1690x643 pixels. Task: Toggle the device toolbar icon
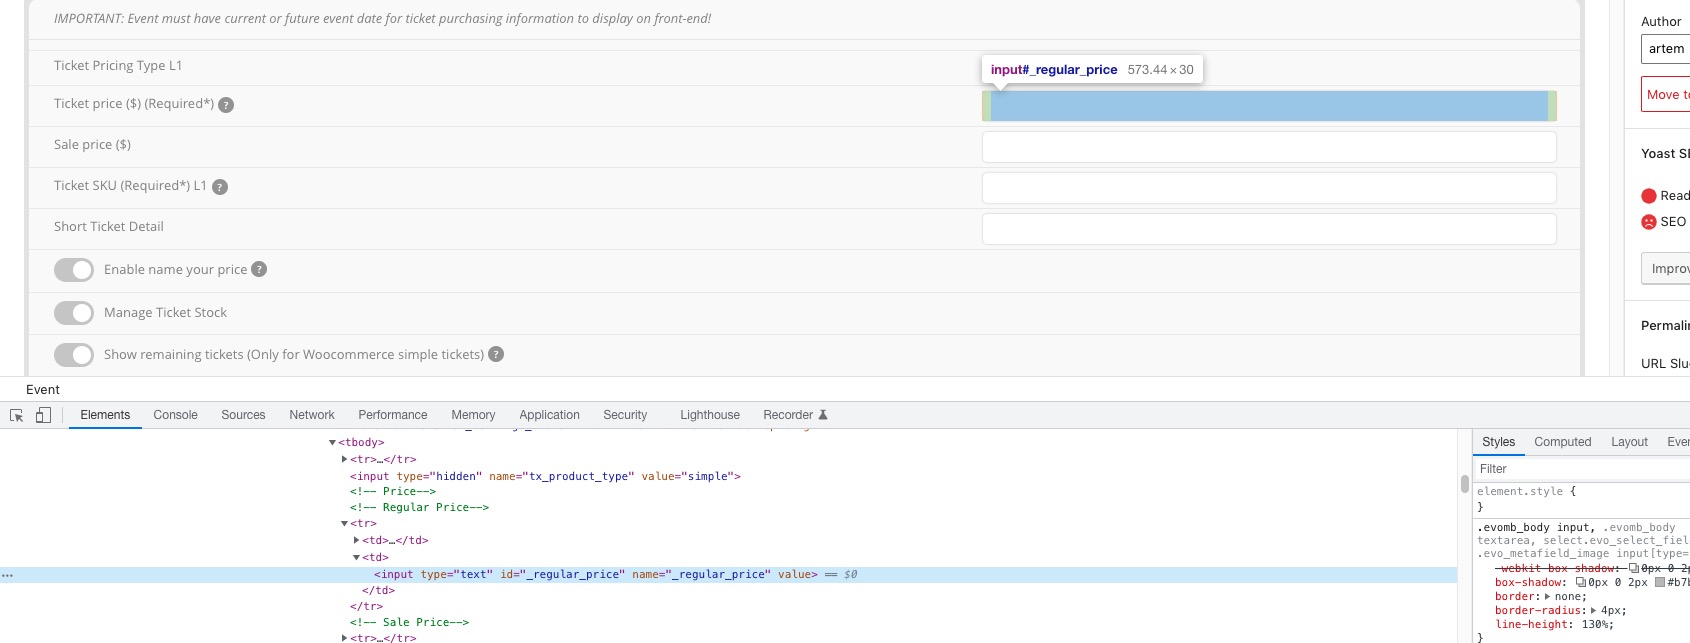[x=43, y=415]
